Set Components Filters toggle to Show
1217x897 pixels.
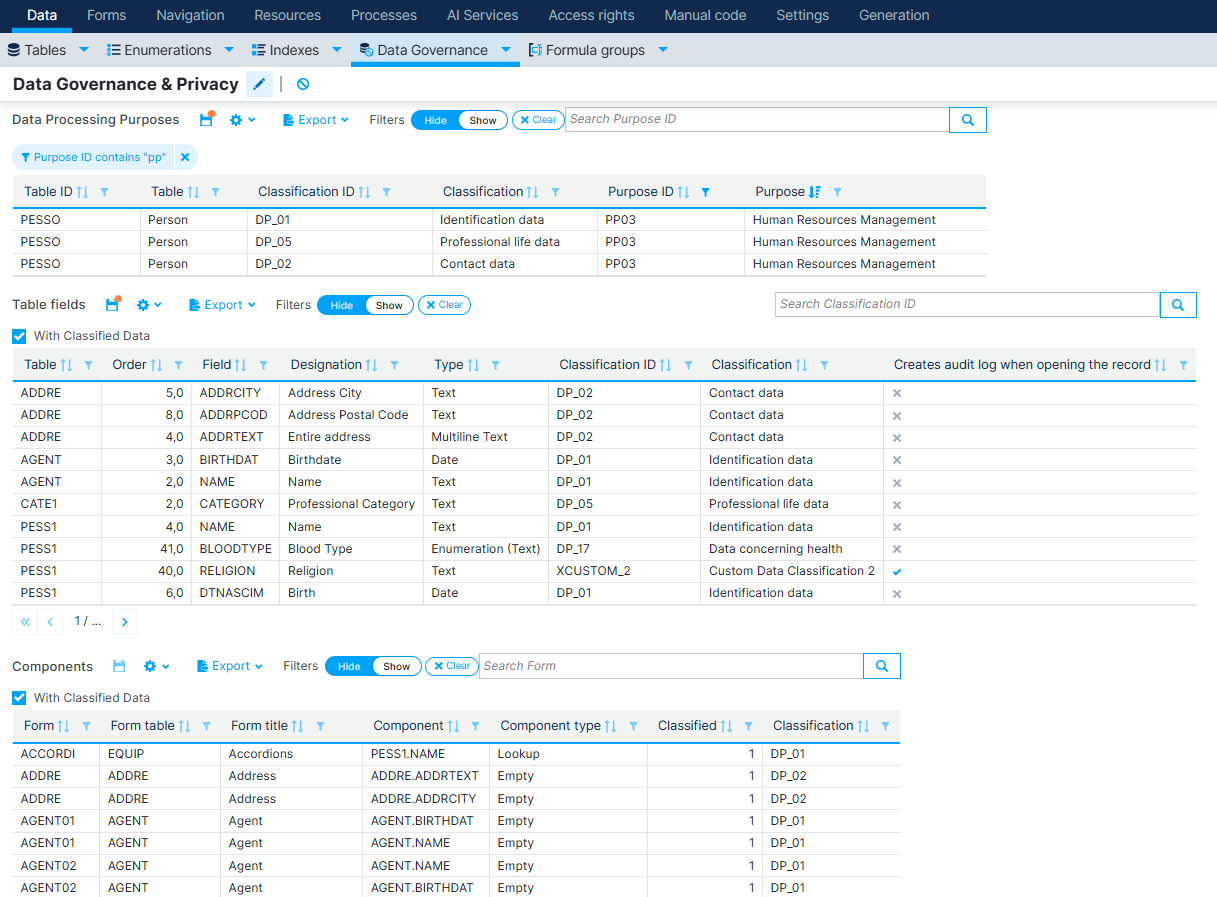click(x=397, y=666)
